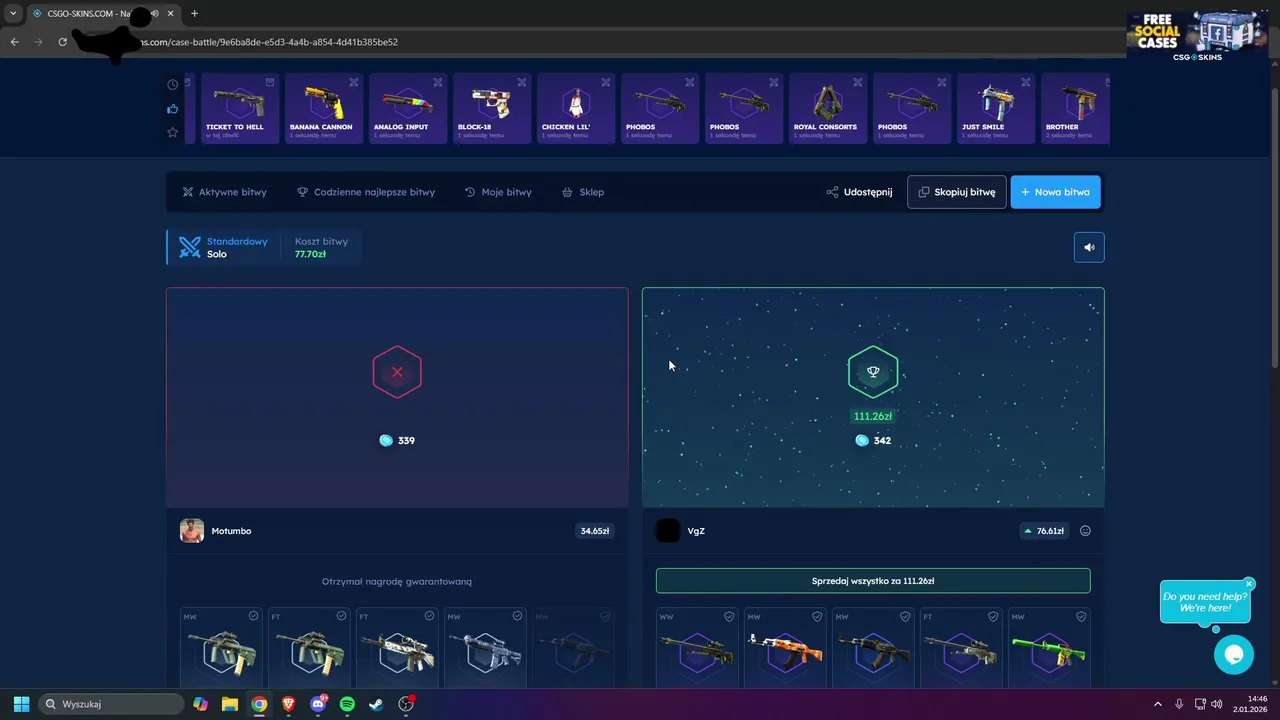Click VgZ's 76.61zł profit badge

1042,531
